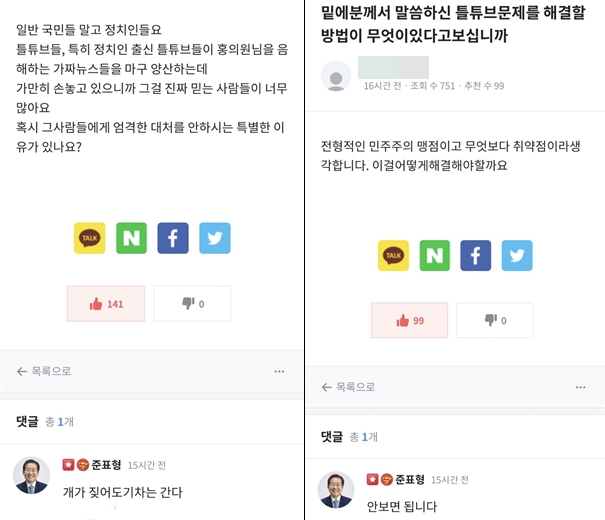Click 준표형 username in left comment
The width and height of the screenshot is (605, 520).
tap(106, 465)
